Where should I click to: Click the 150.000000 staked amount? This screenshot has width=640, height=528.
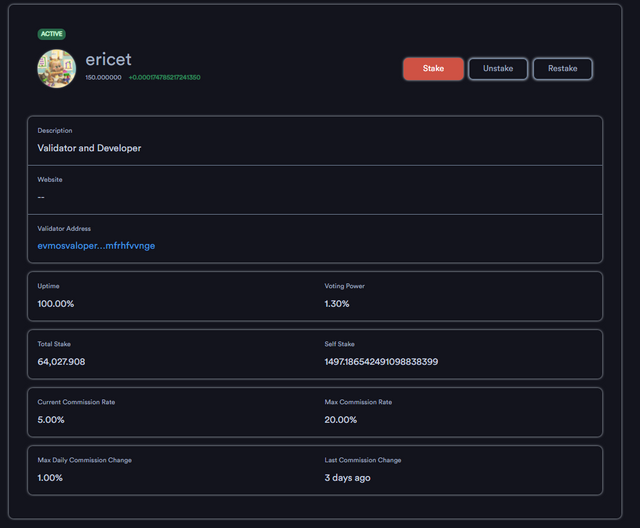[x=103, y=77]
